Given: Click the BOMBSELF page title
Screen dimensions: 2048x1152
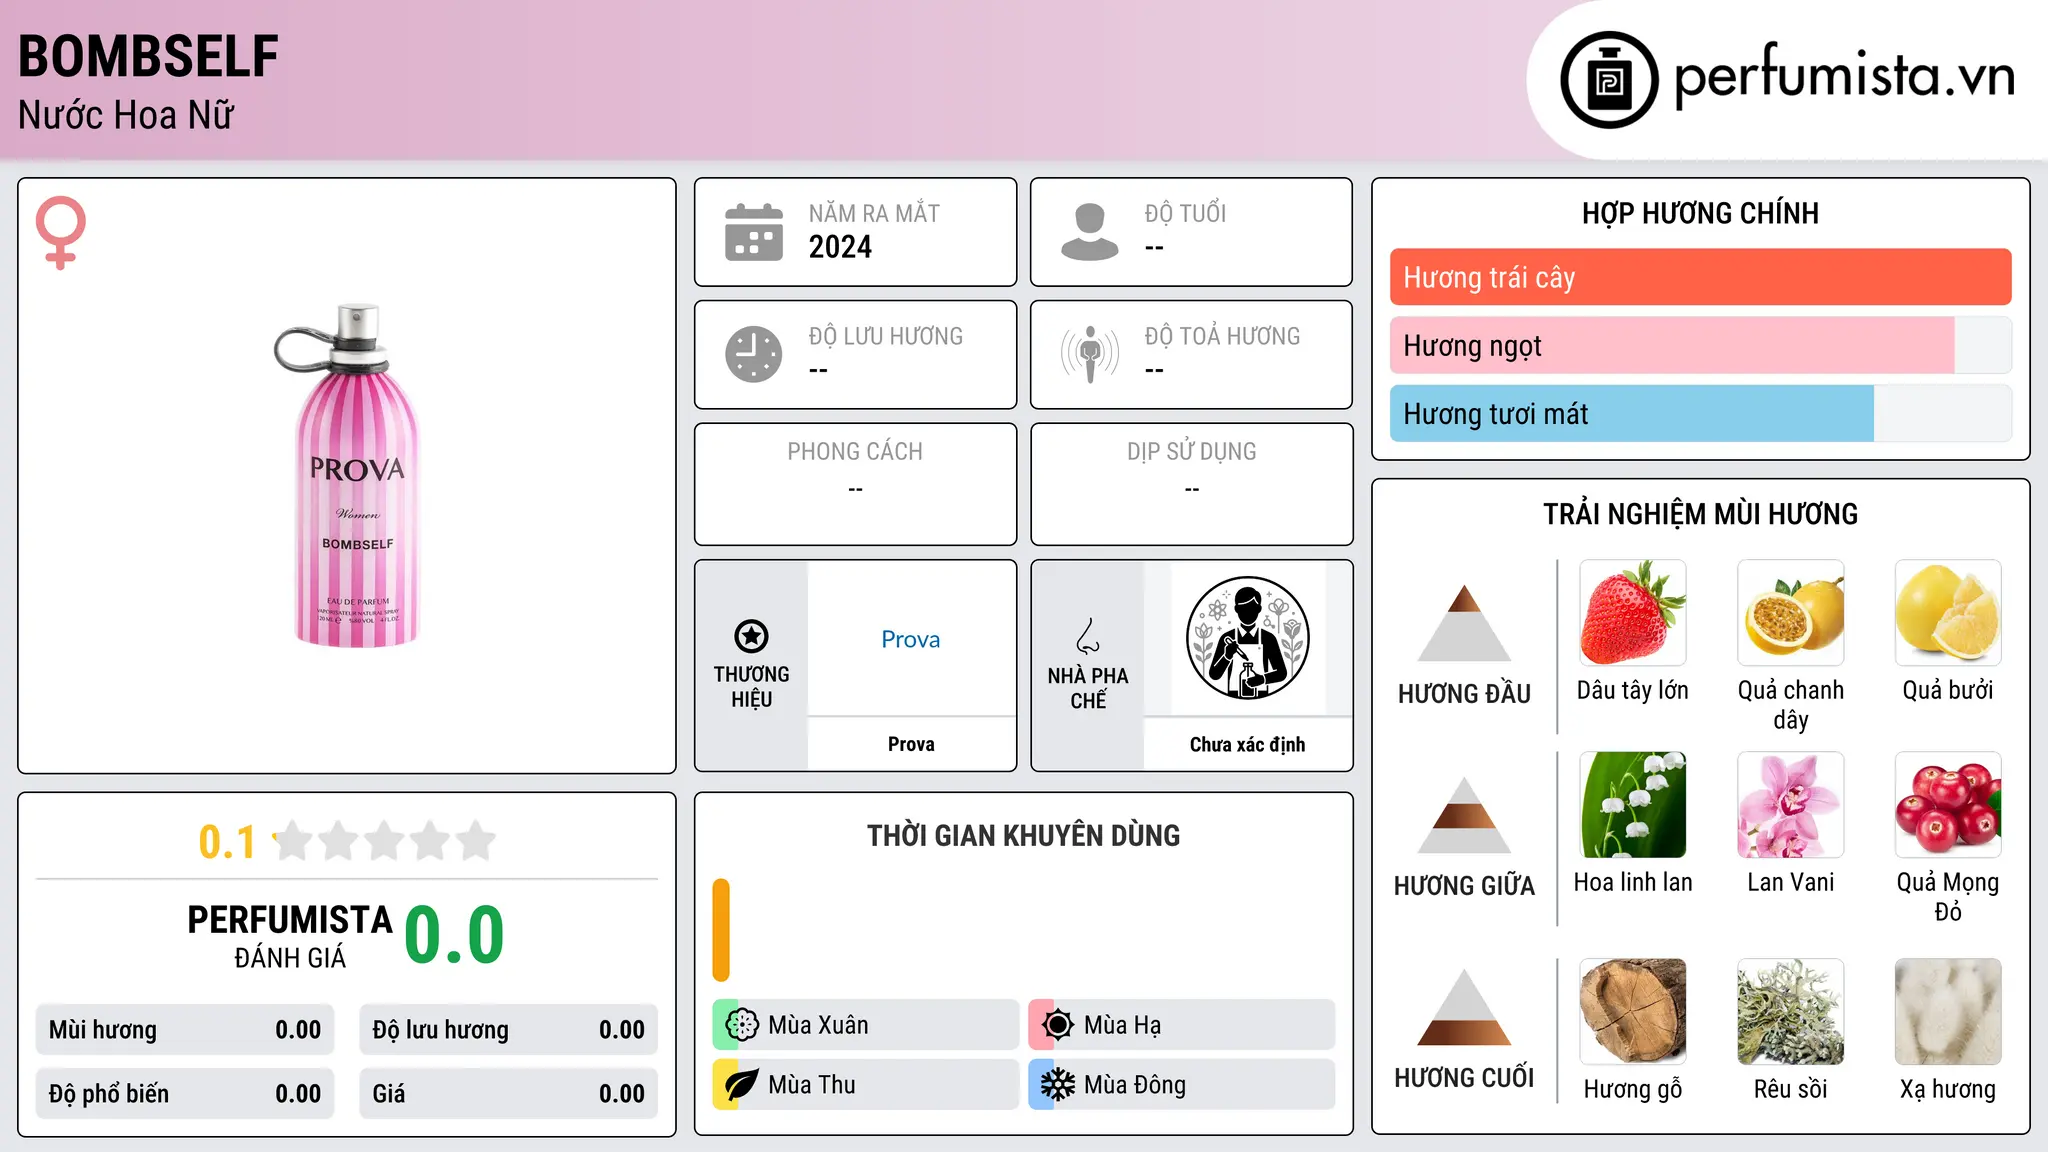Looking at the screenshot, I should point(148,56).
